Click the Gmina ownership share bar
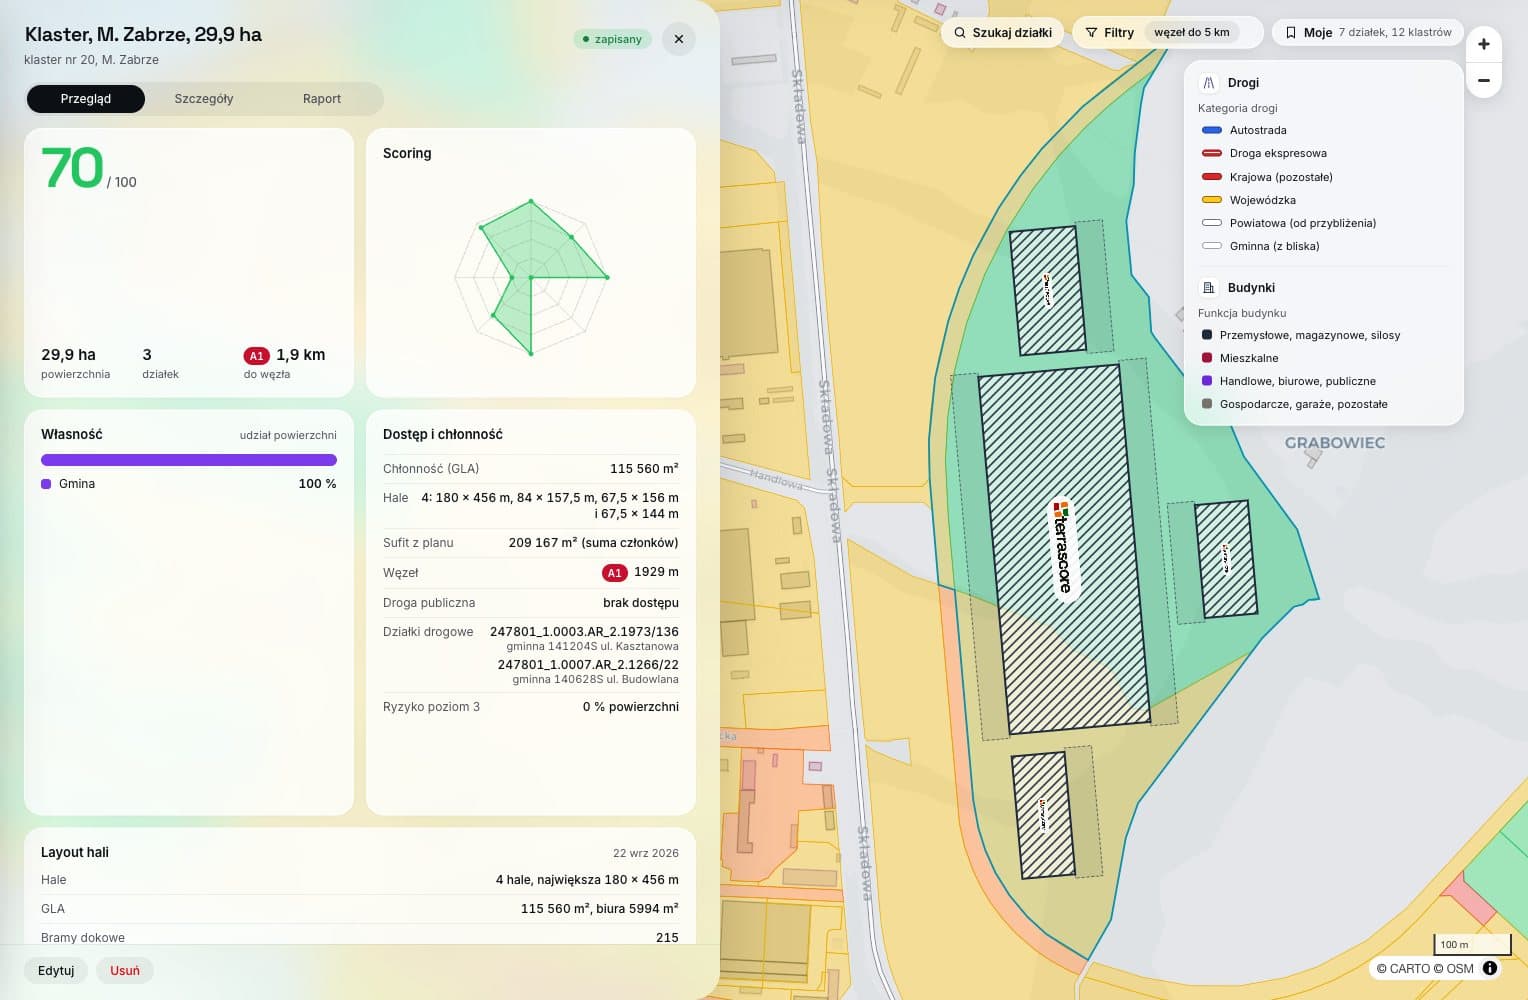Image resolution: width=1528 pixels, height=1000 pixels. 189,460
